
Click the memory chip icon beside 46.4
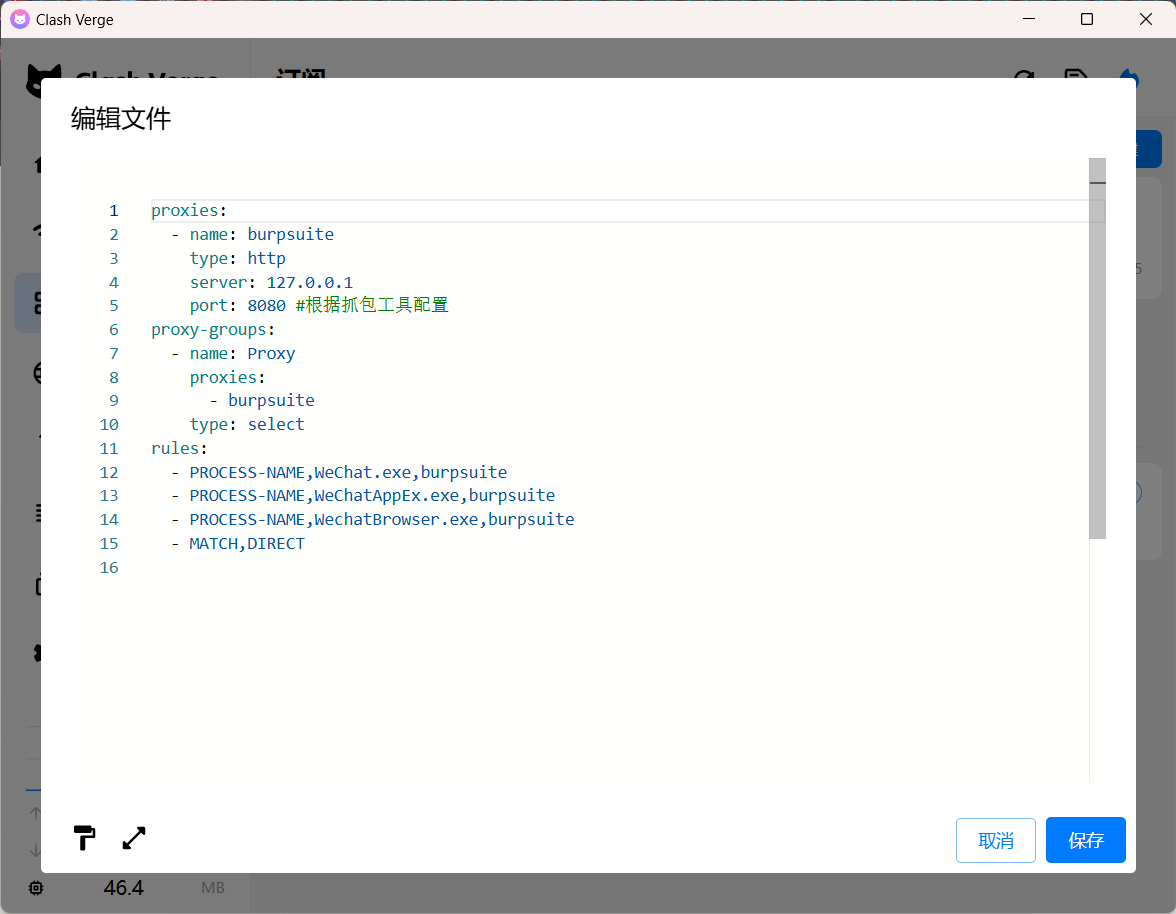click(36, 888)
